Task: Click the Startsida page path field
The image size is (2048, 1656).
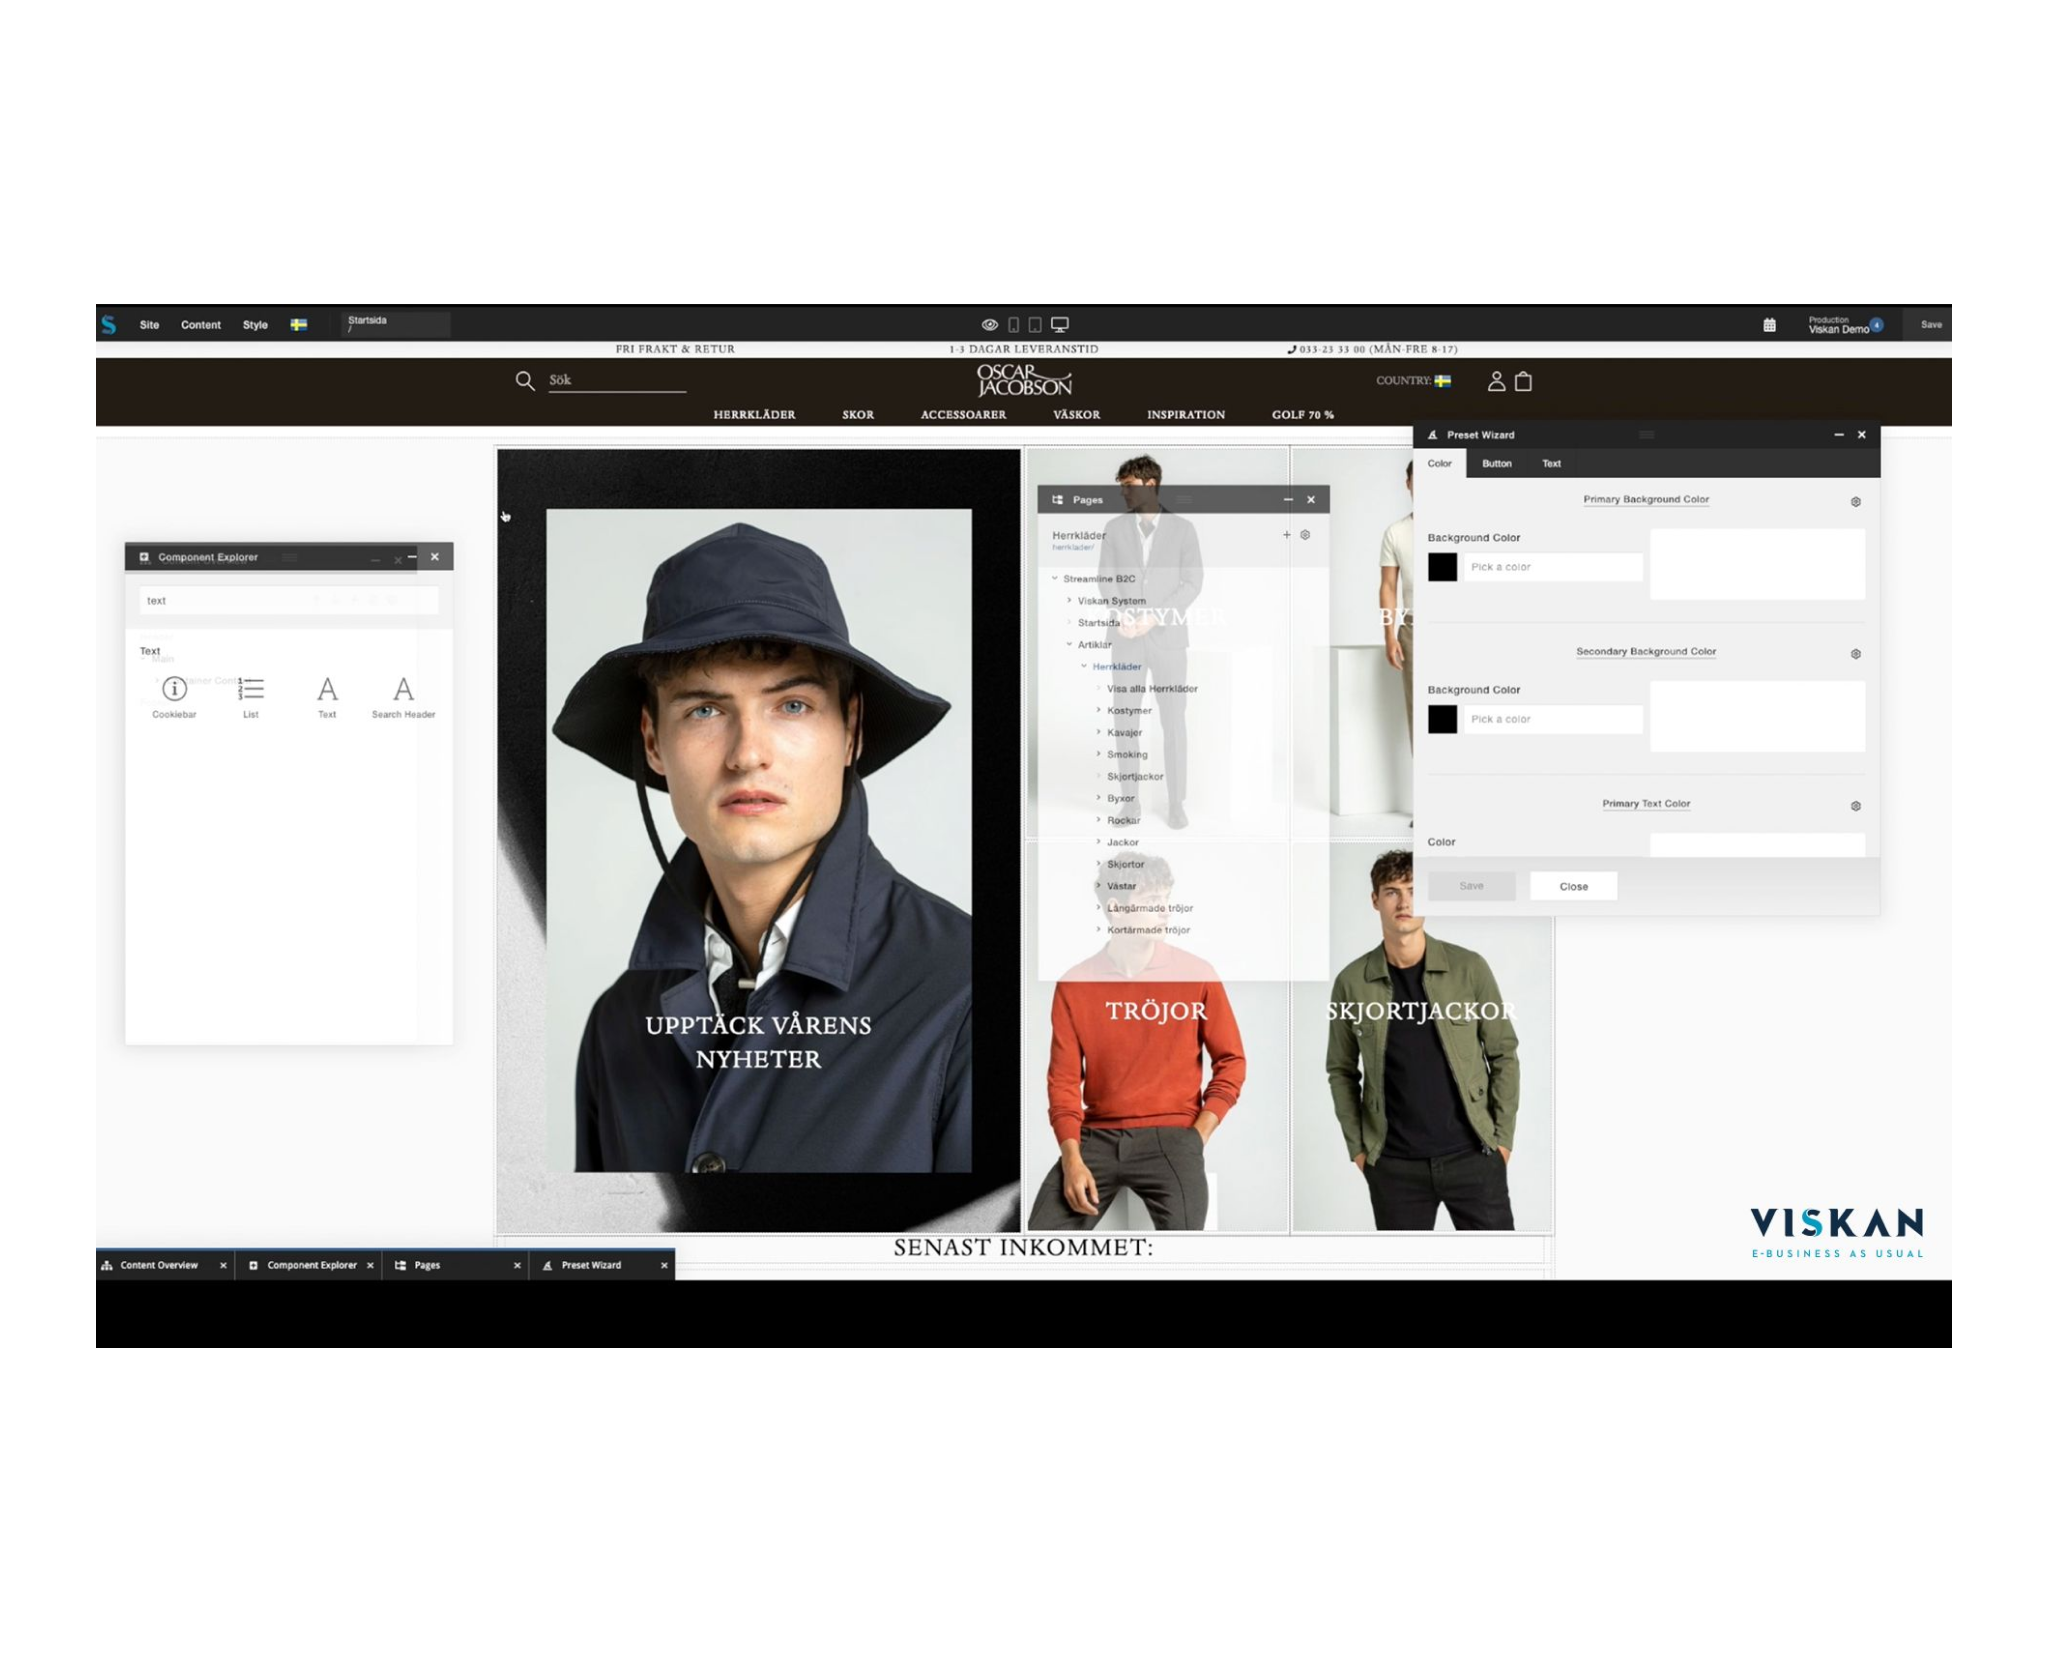Action: pos(396,324)
